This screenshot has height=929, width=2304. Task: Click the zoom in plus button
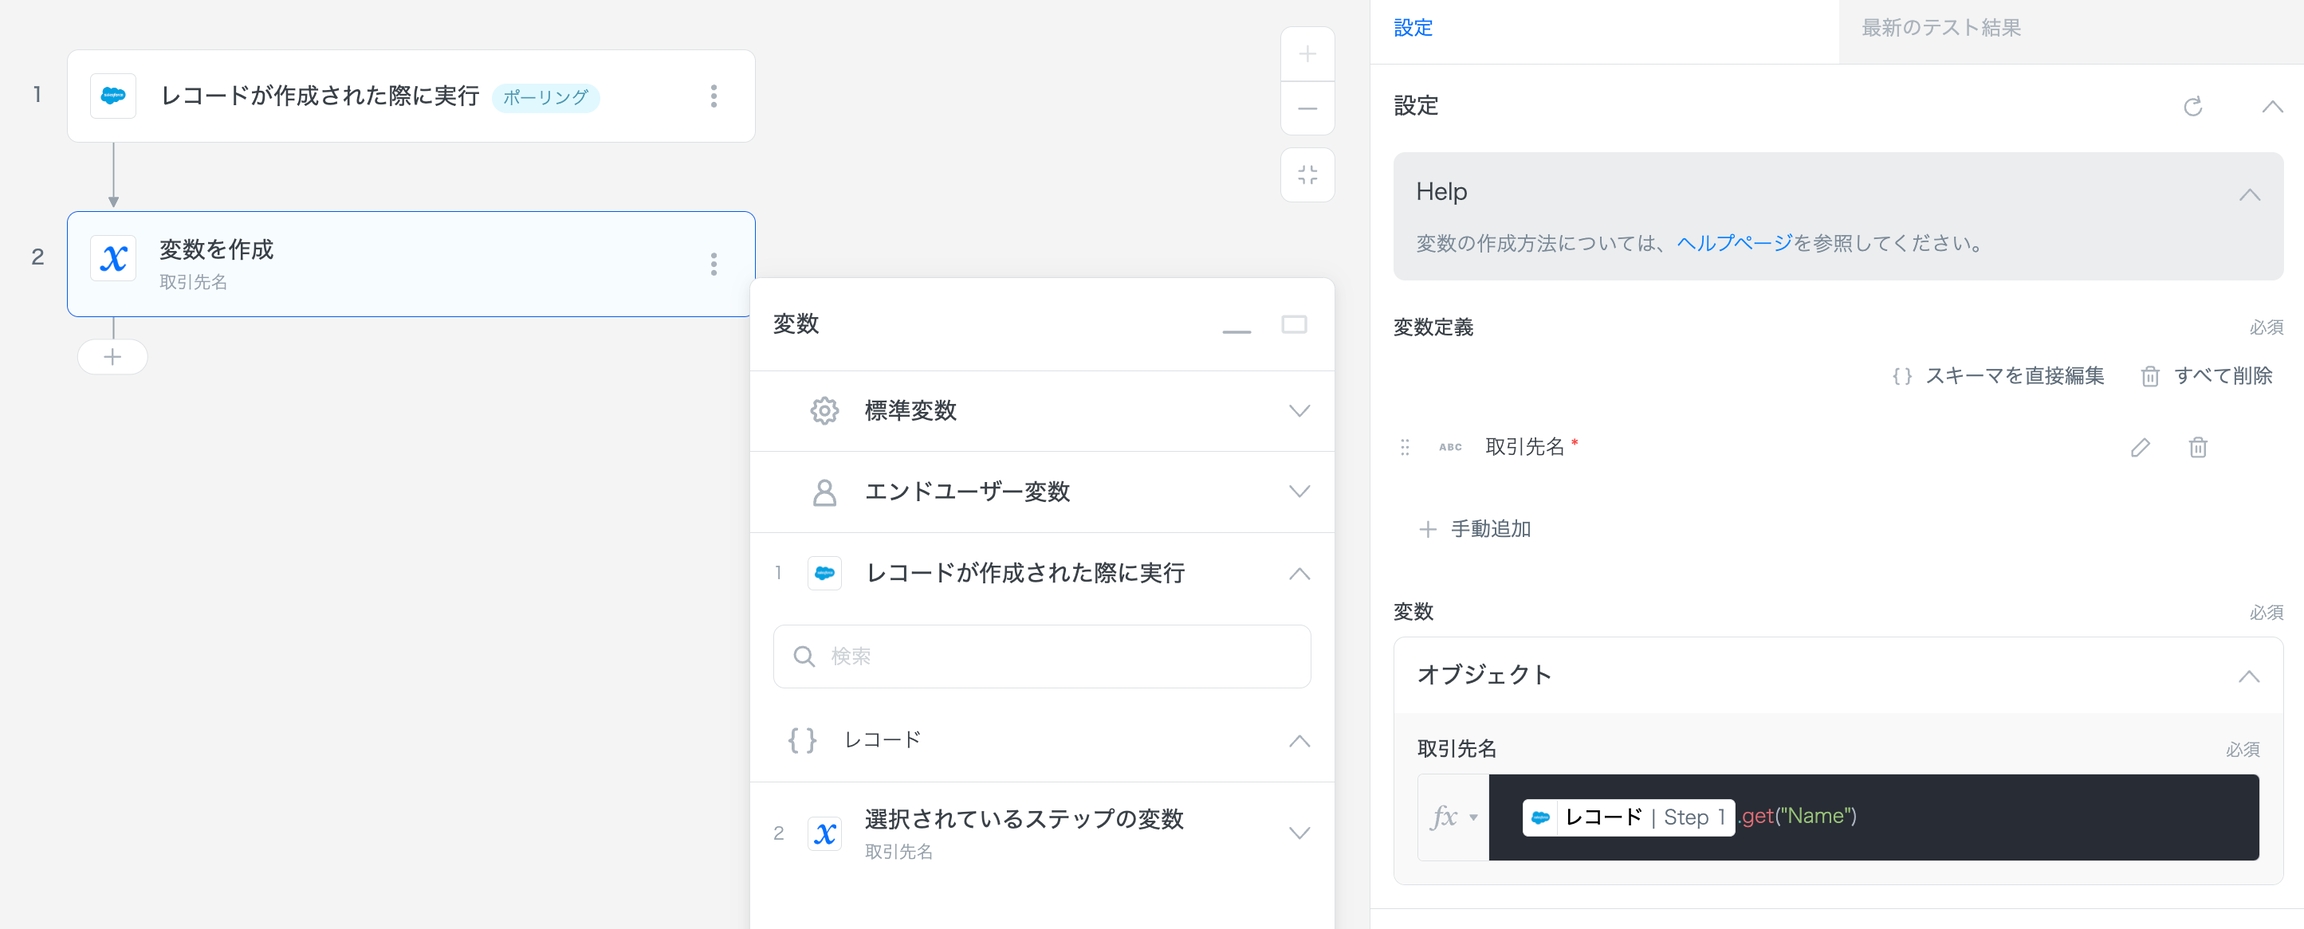(1307, 54)
